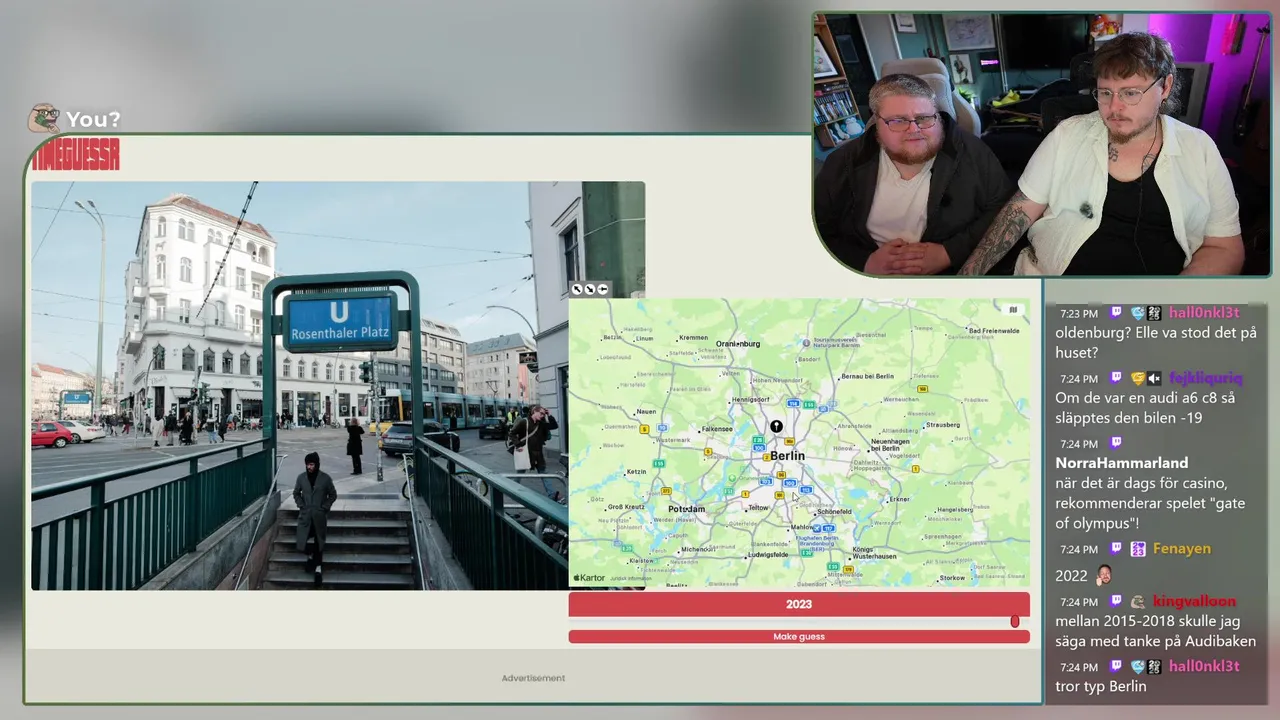Image resolution: width=1280 pixels, height=720 pixels.
Task: Click the Oranienburg label on map
Action: (738, 344)
